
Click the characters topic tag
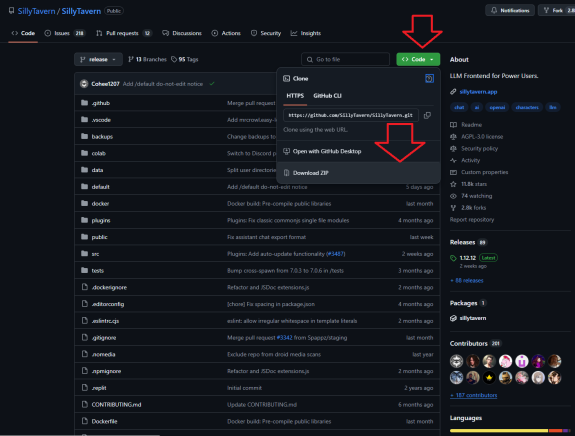(x=527, y=107)
